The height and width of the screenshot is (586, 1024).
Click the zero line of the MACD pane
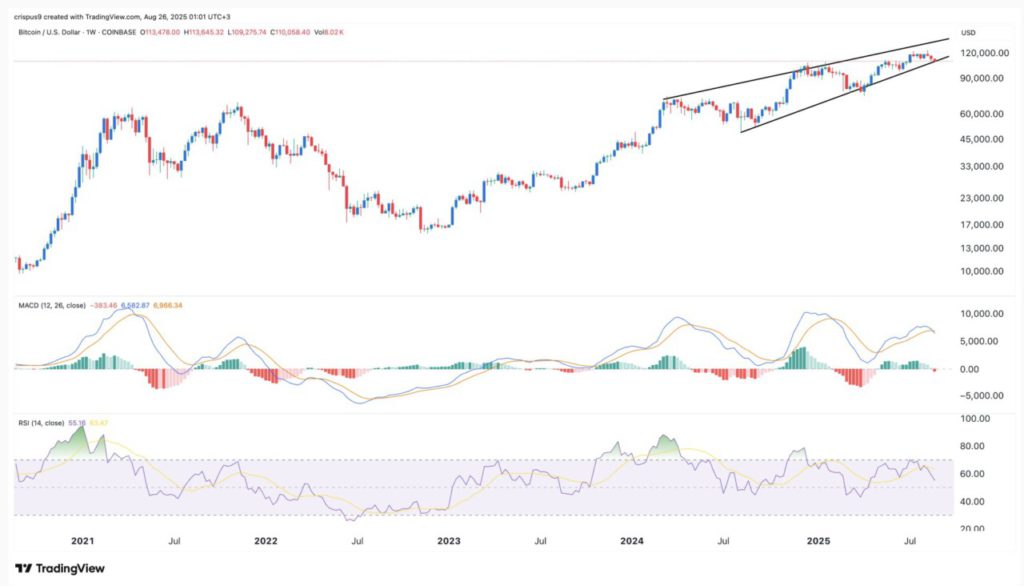tap(500, 366)
